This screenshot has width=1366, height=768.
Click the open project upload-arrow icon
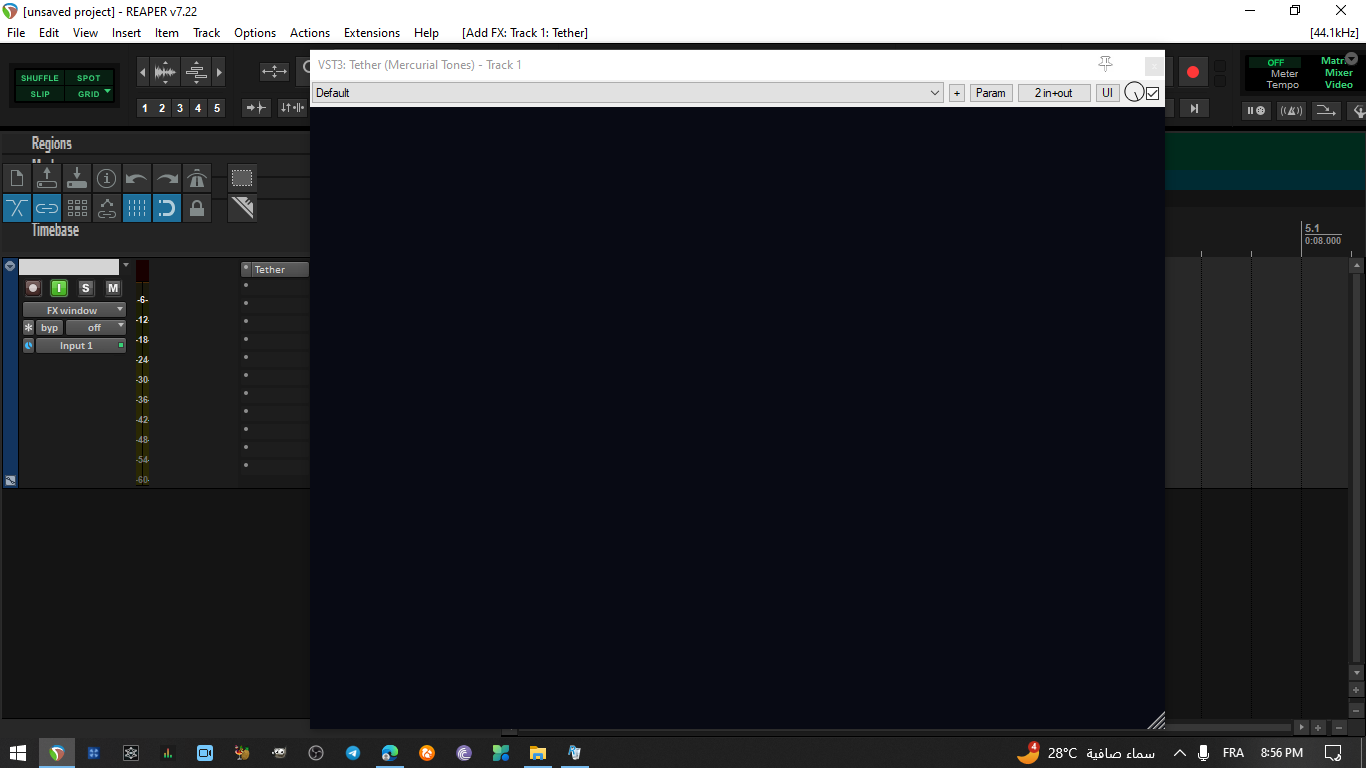[47, 179]
